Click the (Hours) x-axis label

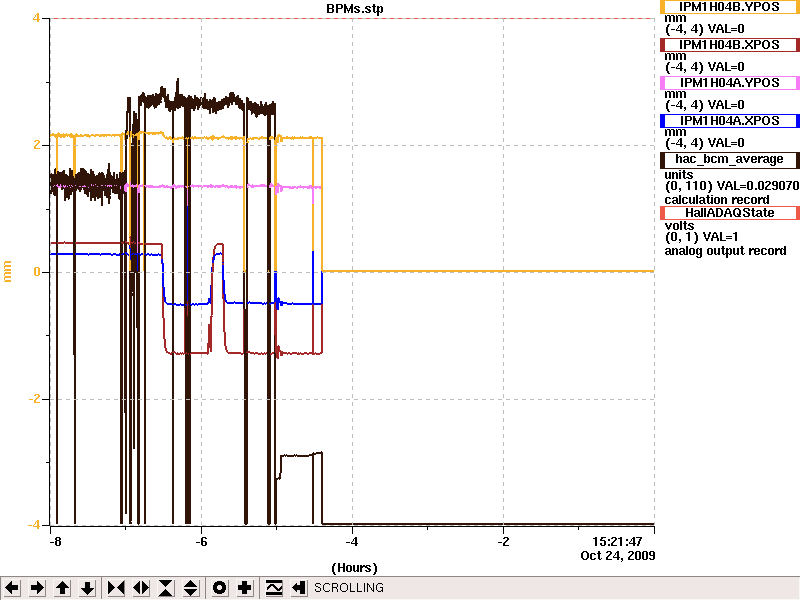355,568
